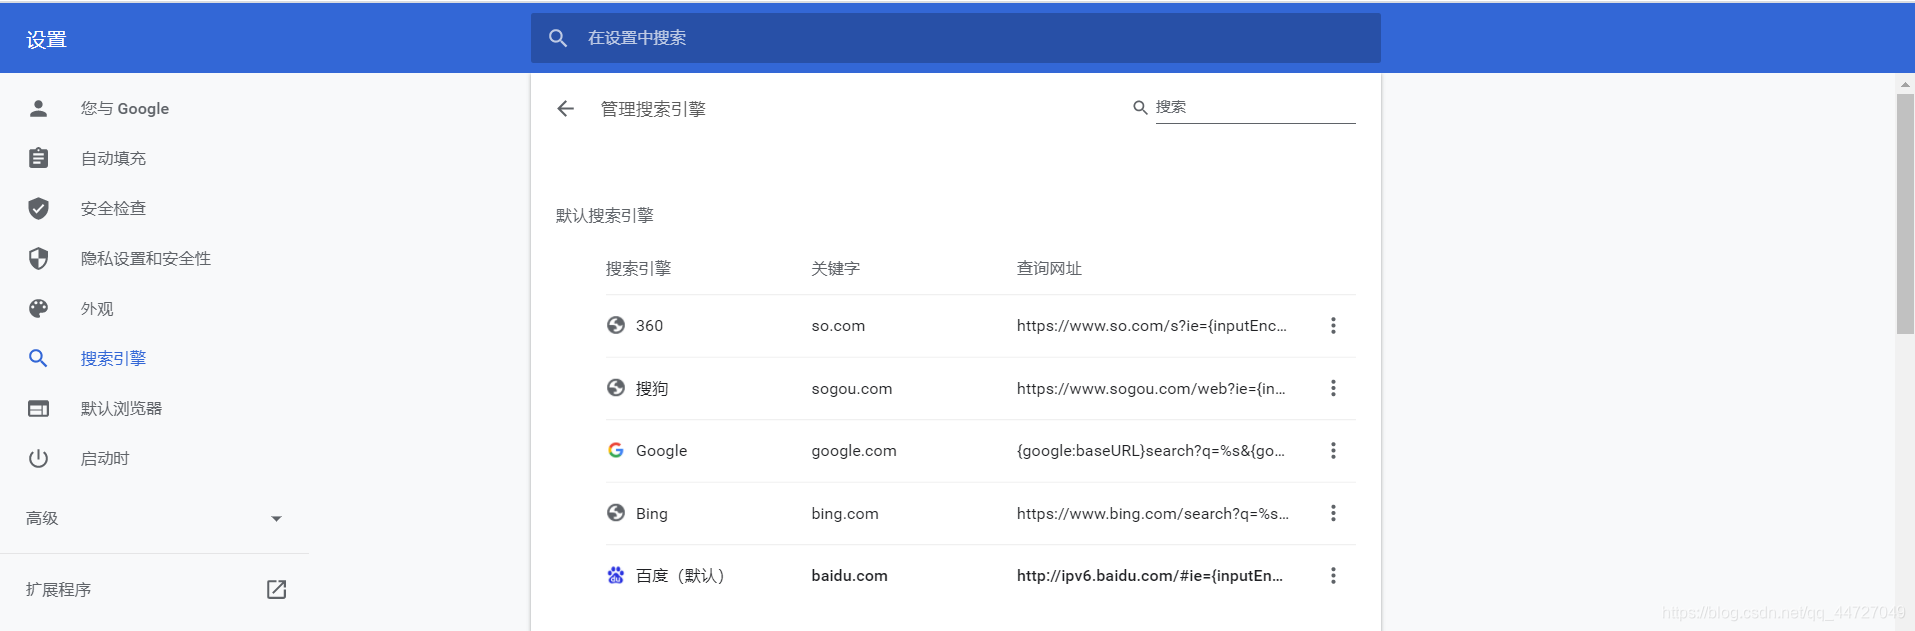Click the URL https://www.sogou.com/web?ie=...
Image resolution: width=1915 pixels, height=631 pixels.
click(1151, 389)
